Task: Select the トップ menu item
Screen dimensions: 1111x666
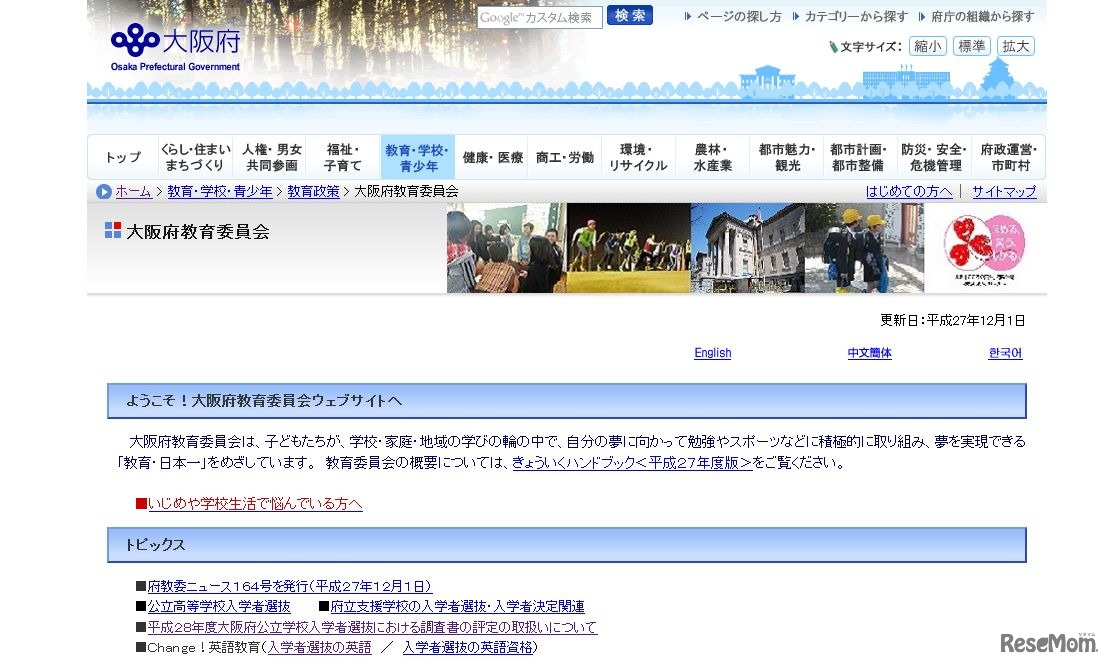Action: click(x=121, y=156)
